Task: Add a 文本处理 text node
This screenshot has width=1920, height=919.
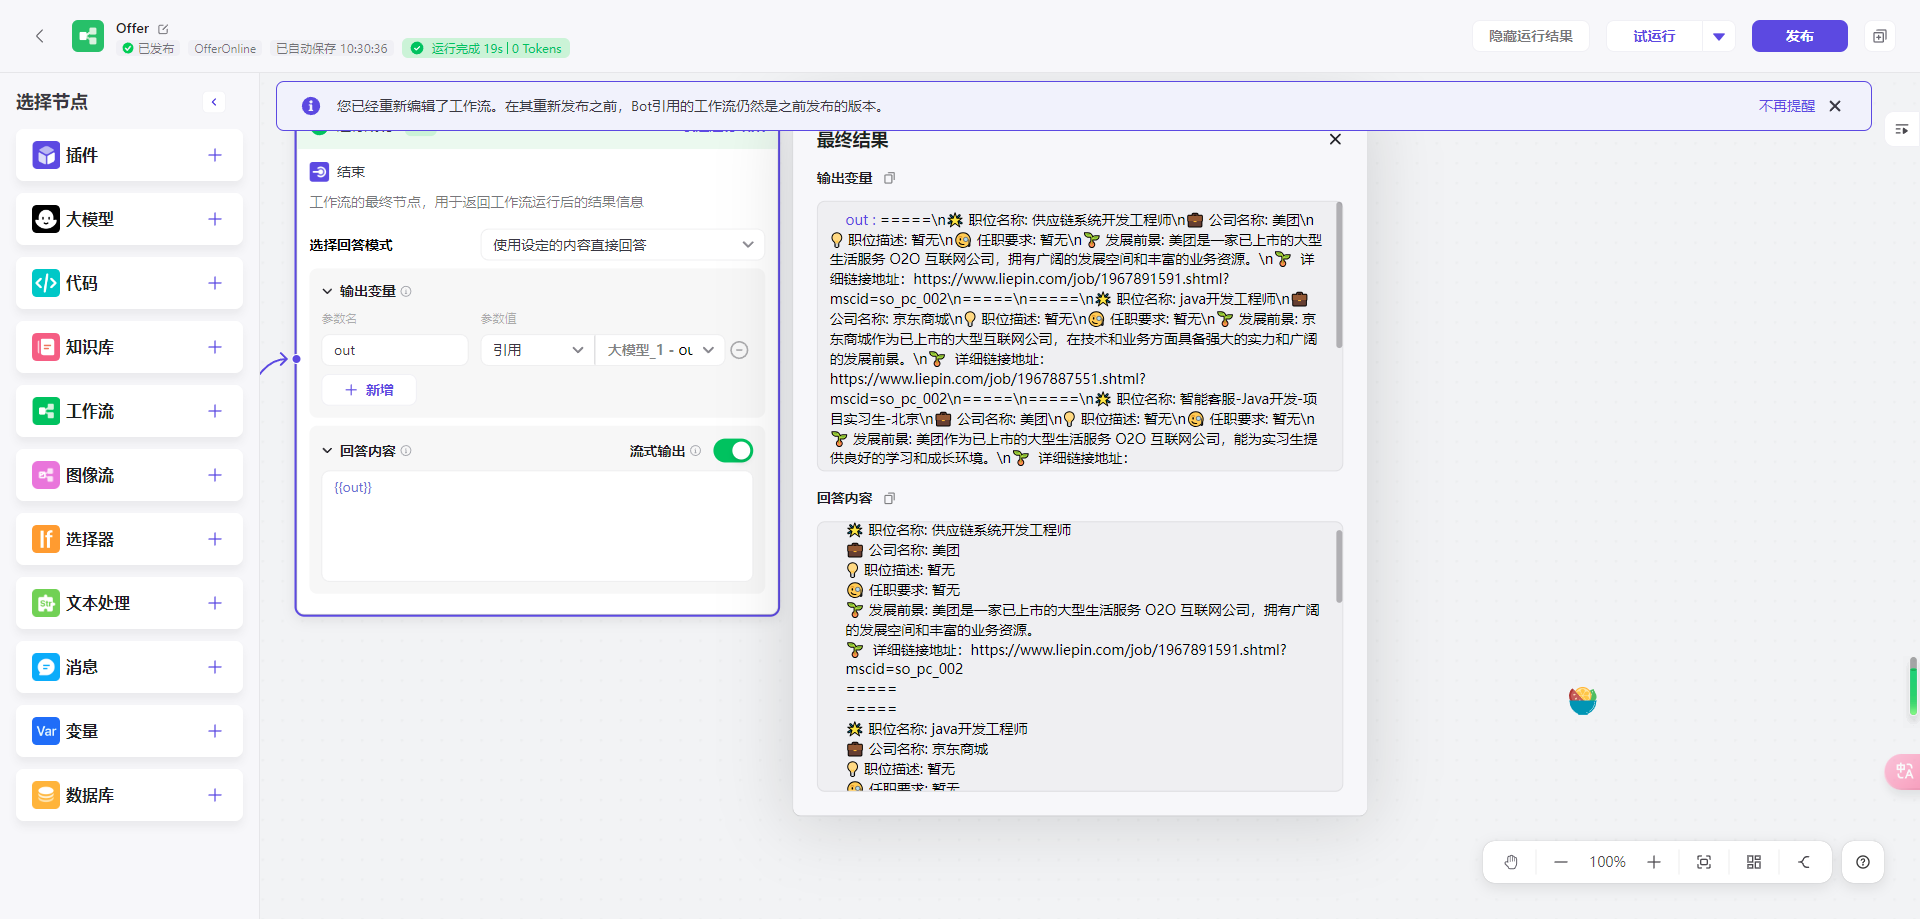Action: 215,603
